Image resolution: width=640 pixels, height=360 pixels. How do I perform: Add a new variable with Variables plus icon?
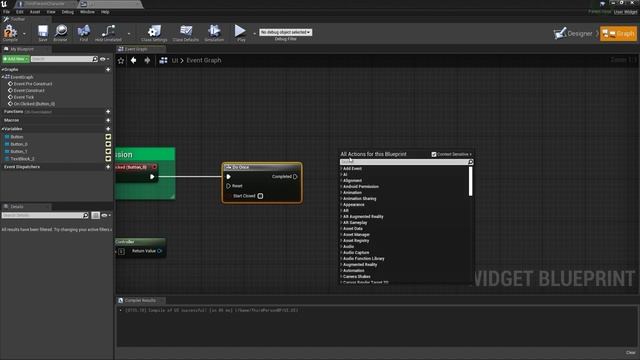[108, 129]
